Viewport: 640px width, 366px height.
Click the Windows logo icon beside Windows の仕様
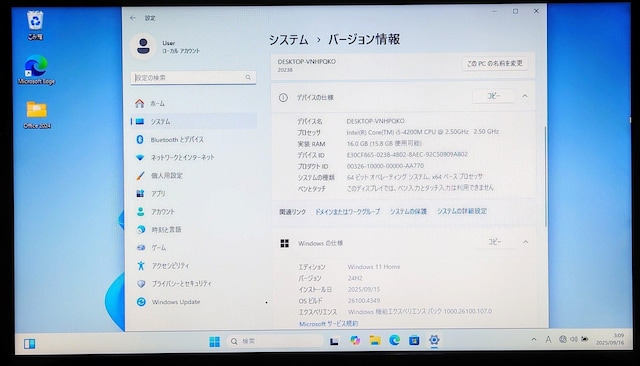pos(284,243)
